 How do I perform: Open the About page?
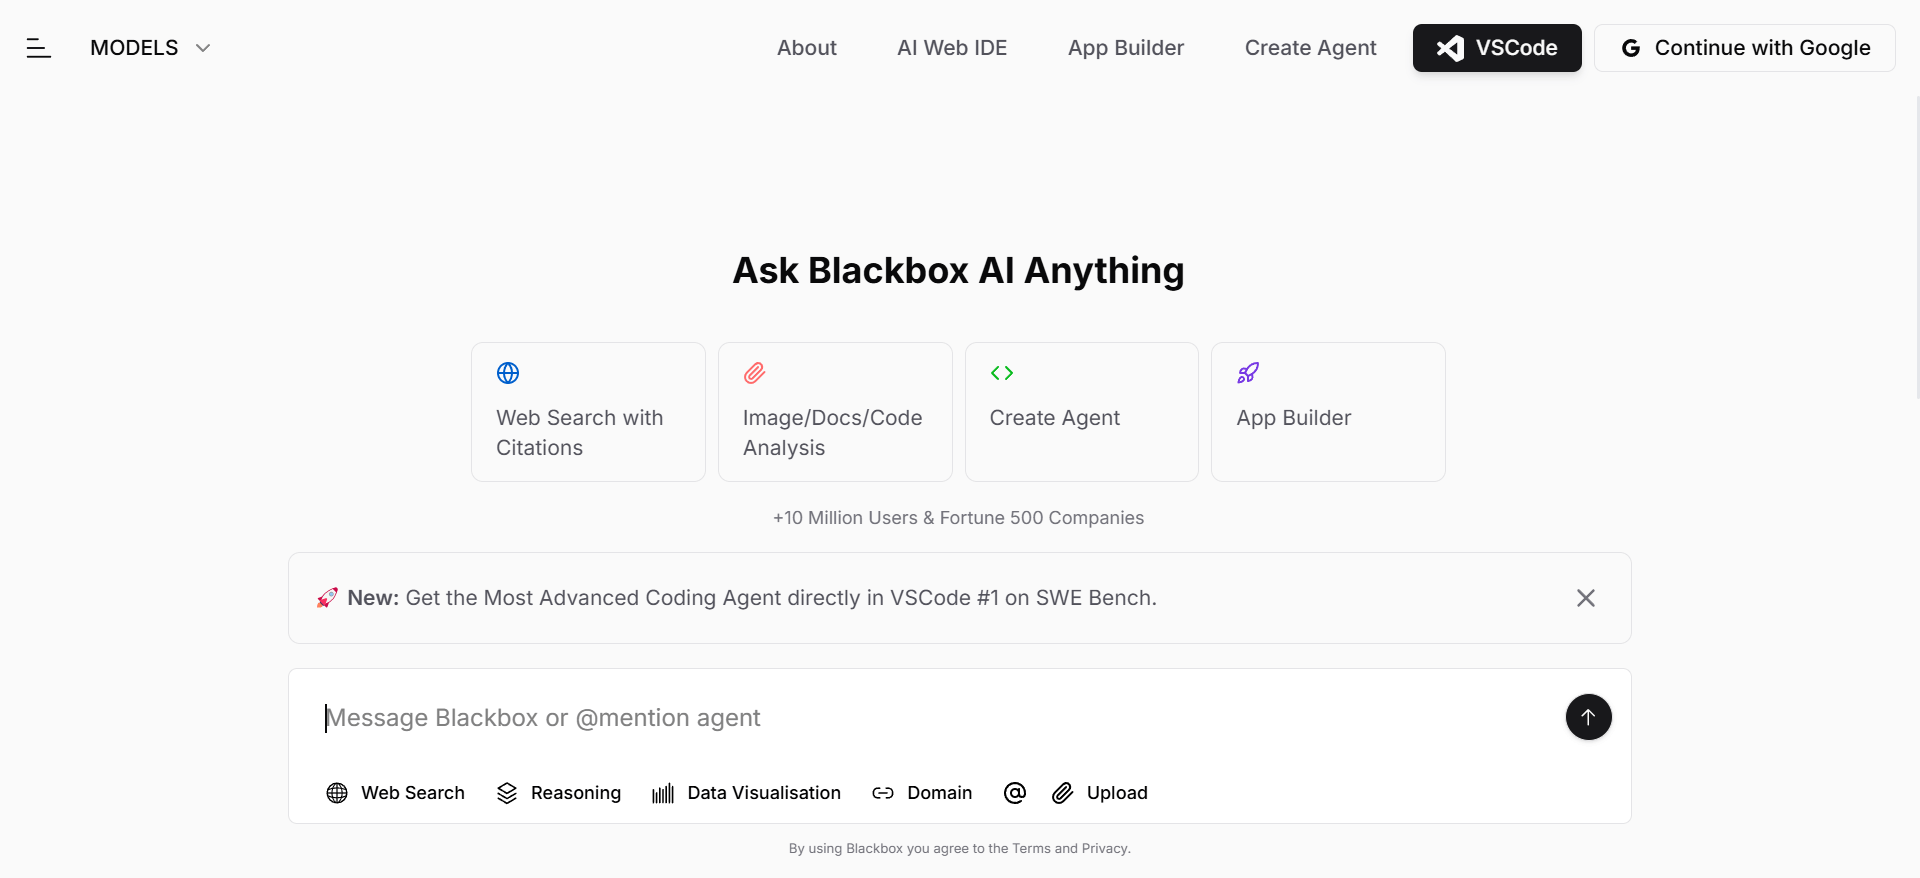click(x=807, y=48)
